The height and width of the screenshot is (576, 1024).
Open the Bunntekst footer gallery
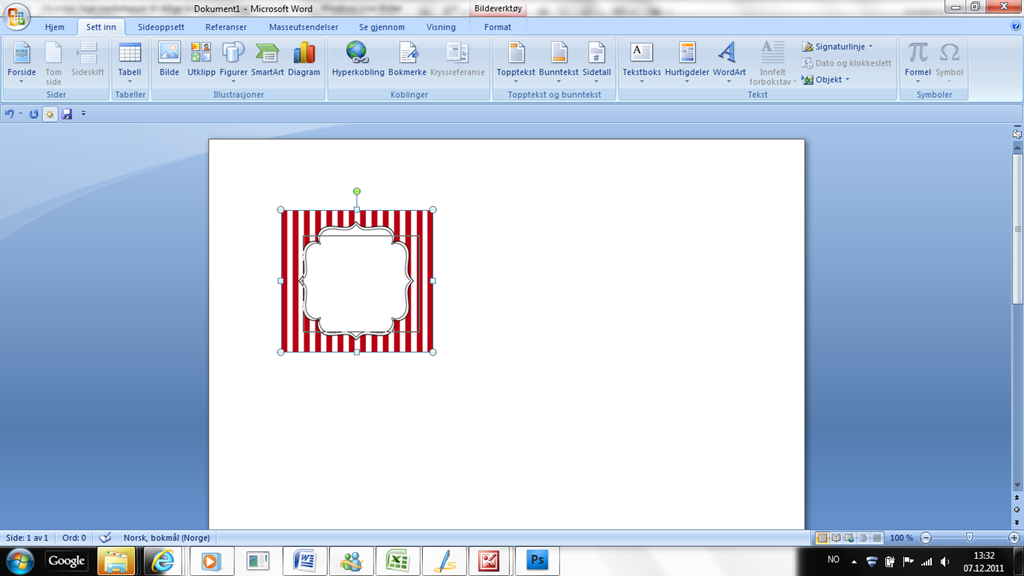(558, 62)
